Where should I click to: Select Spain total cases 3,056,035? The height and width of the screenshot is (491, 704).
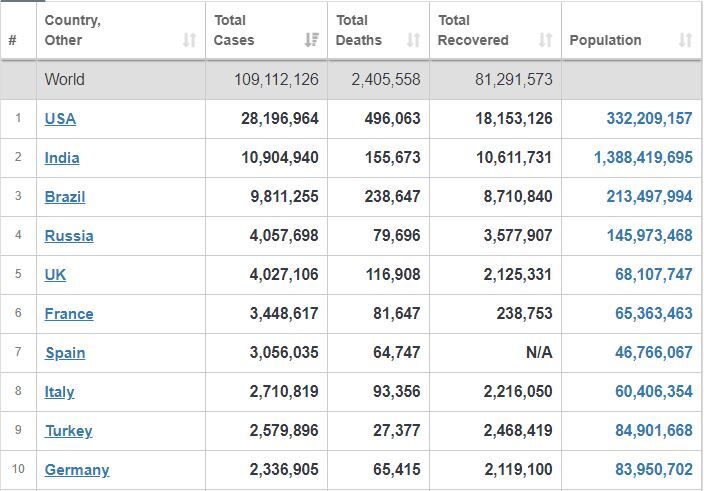coord(284,352)
